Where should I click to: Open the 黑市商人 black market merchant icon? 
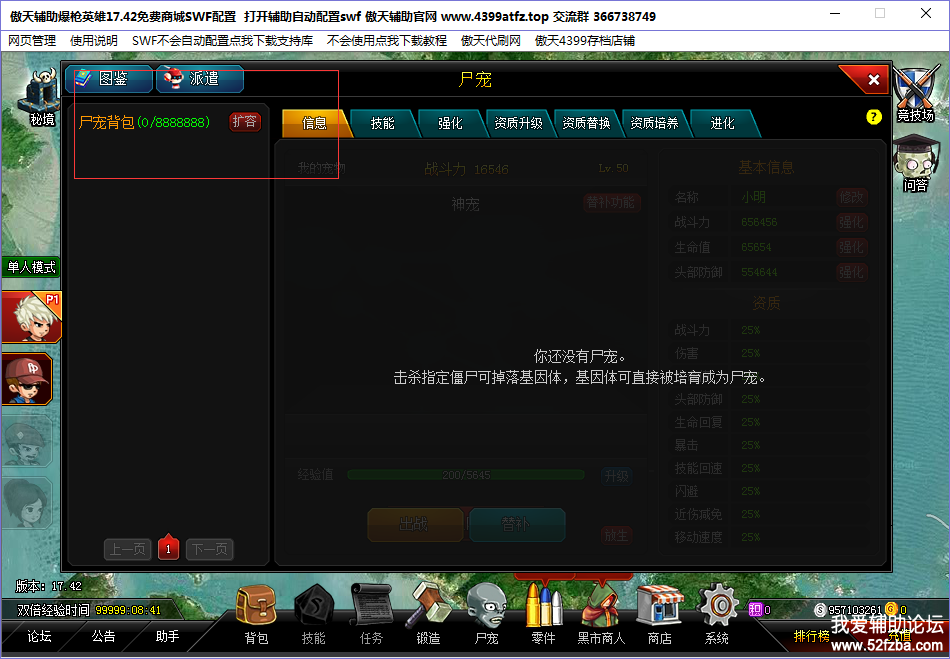point(601,614)
